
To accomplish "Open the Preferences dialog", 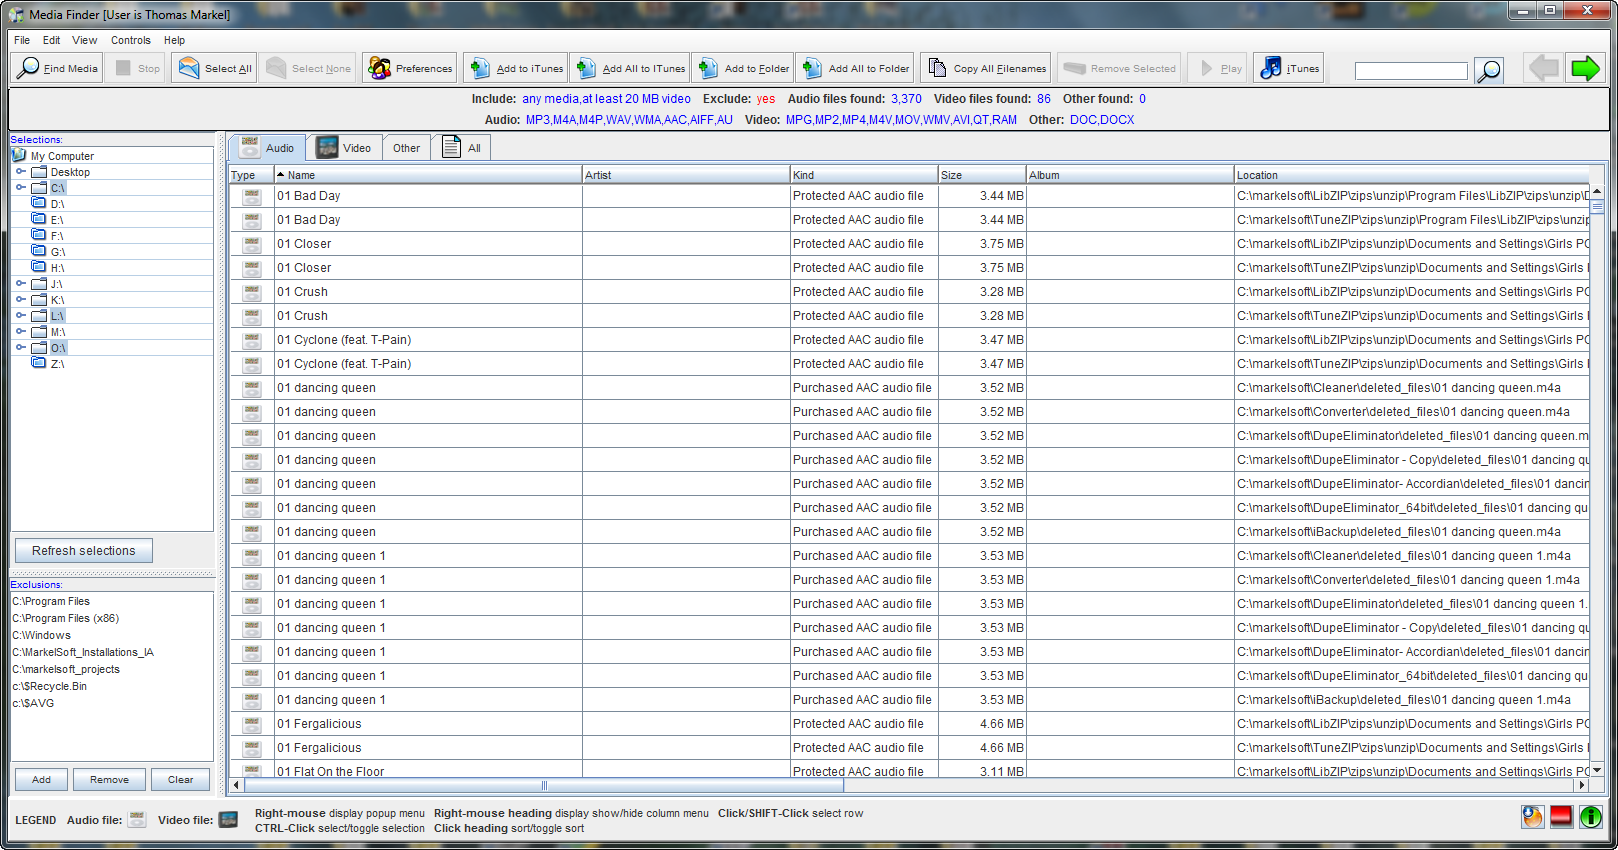I will tap(410, 68).
